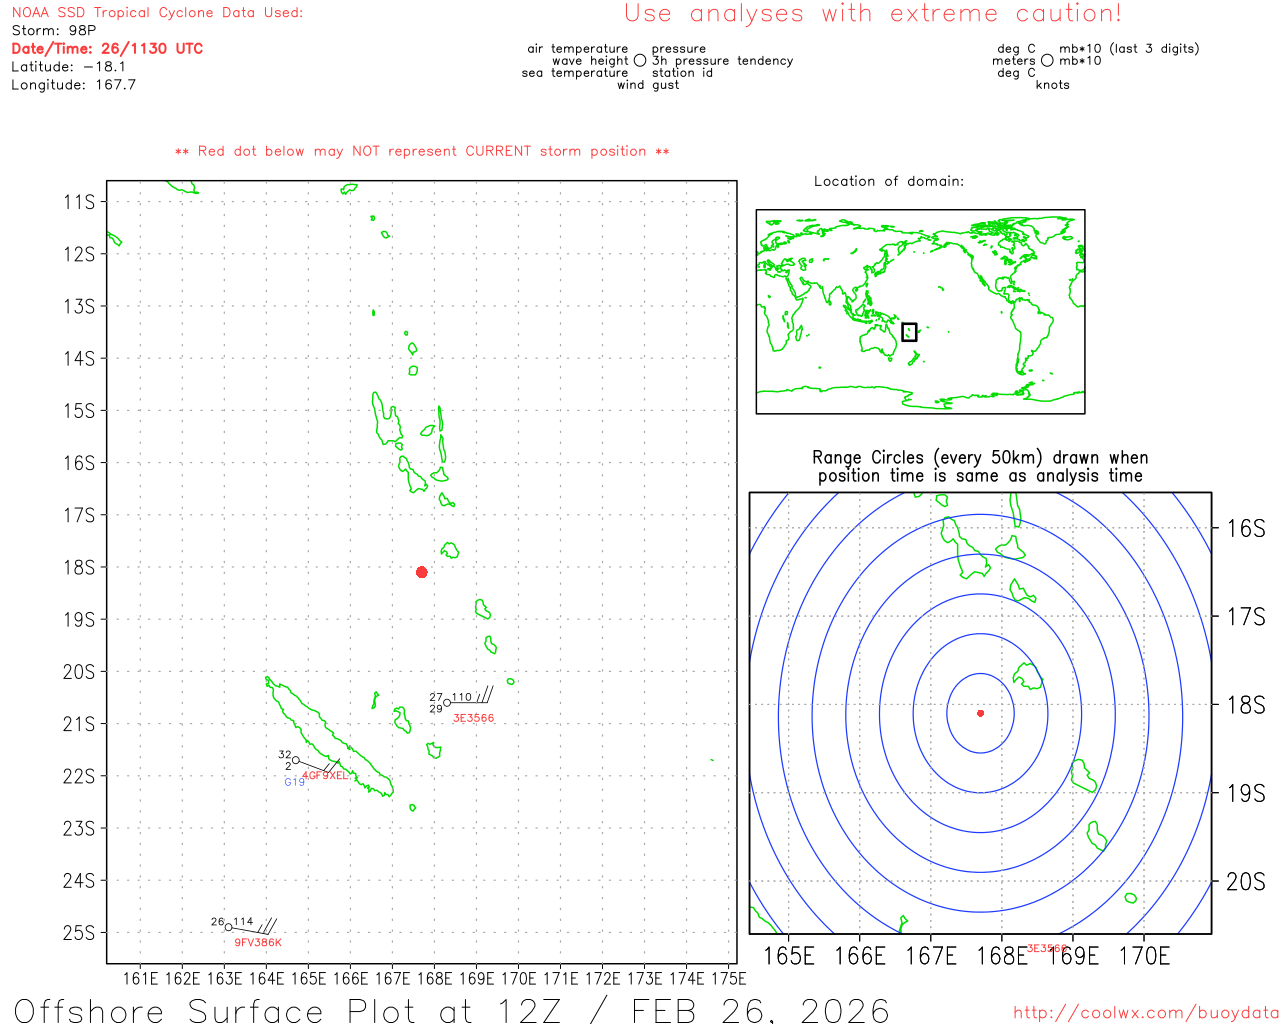Click the air temperature '32' near station 4GF9XEL

(285, 755)
